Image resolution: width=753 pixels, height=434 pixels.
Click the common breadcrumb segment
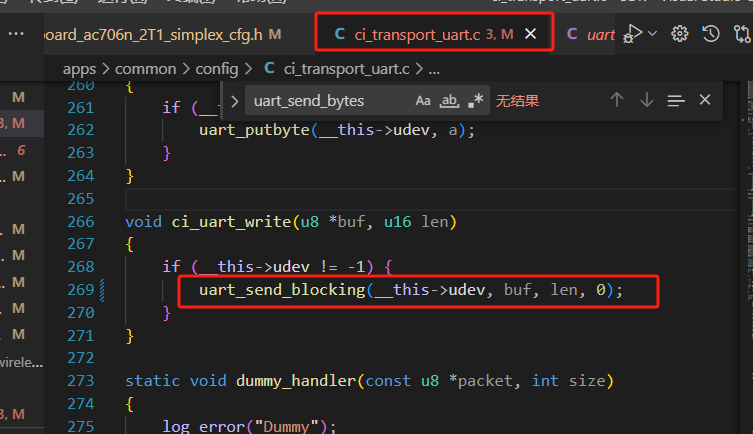click(146, 69)
